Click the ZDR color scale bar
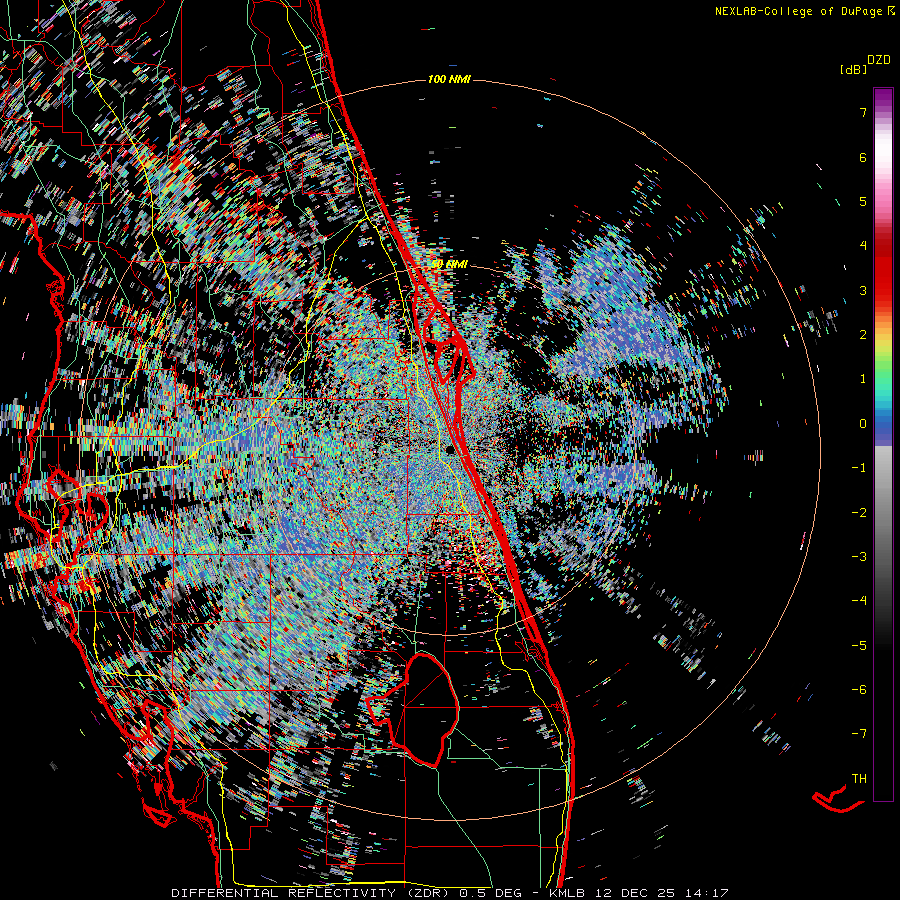The width and height of the screenshot is (900, 900). [x=883, y=444]
